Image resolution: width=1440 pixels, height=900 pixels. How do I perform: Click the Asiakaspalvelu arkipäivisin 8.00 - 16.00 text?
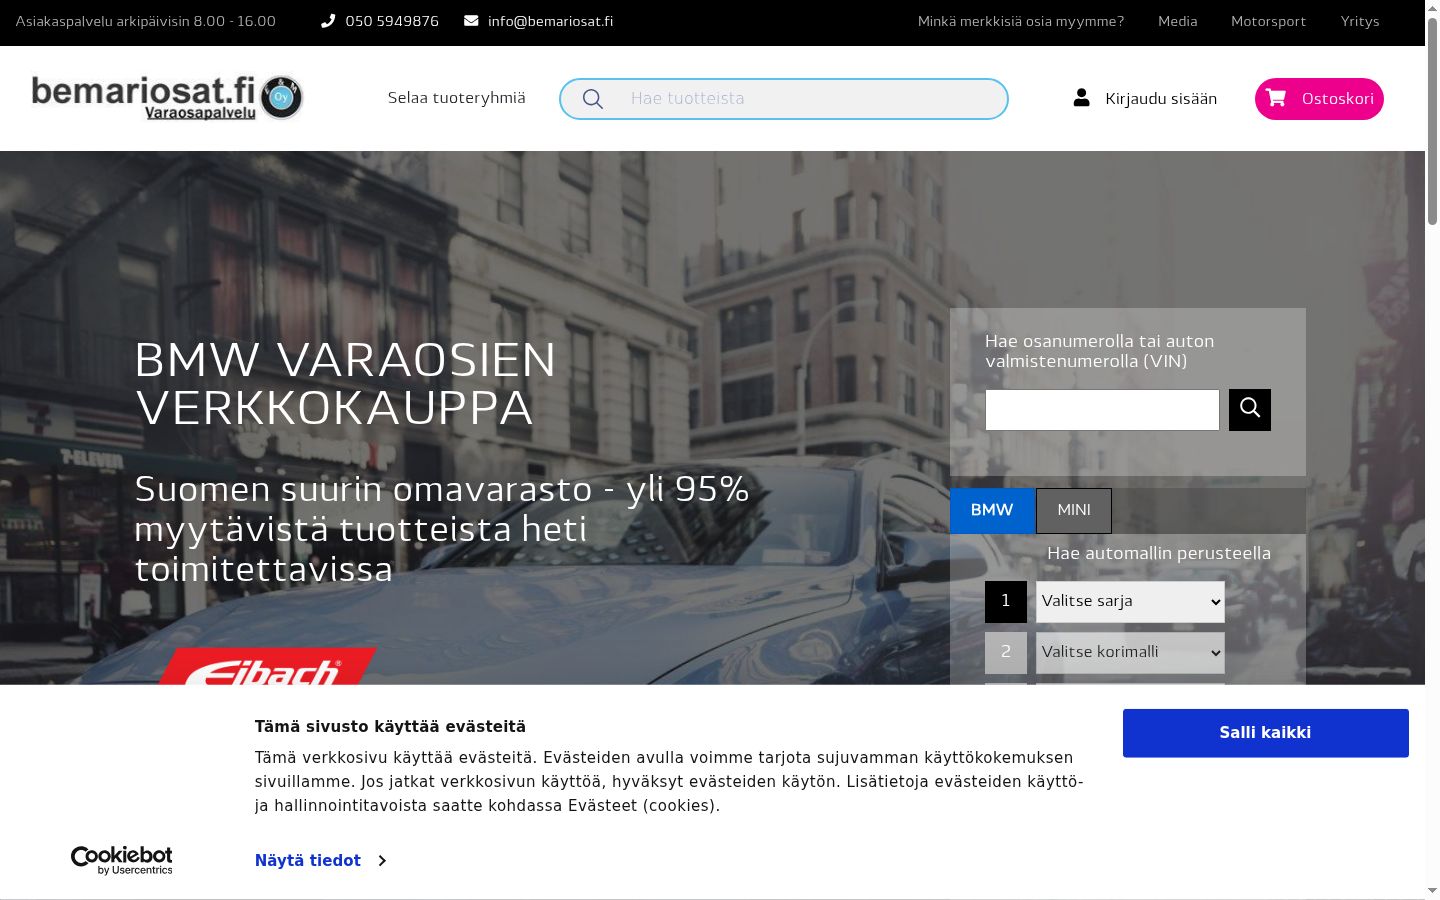tap(146, 21)
